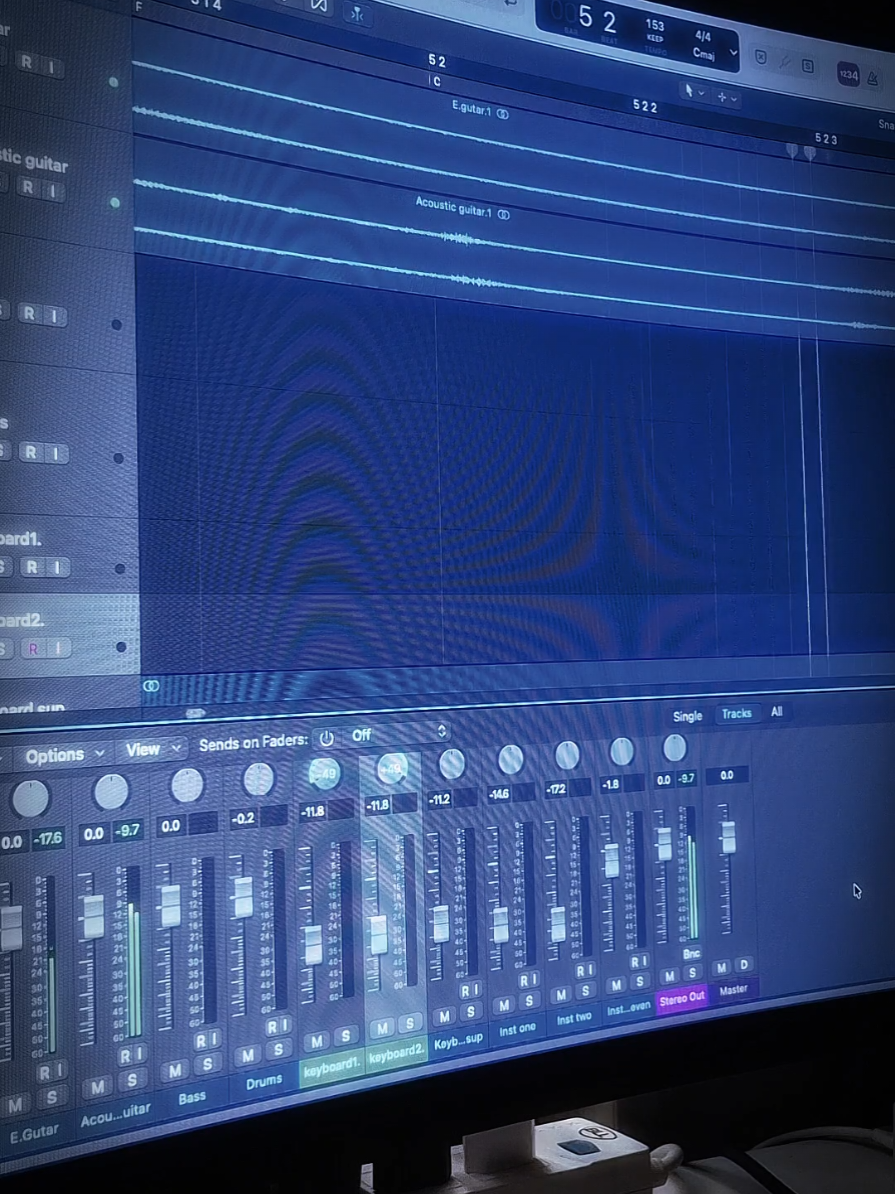Solo the Keyb...sup channel strip
This screenshot has width=895, height=1194.
471,1011
